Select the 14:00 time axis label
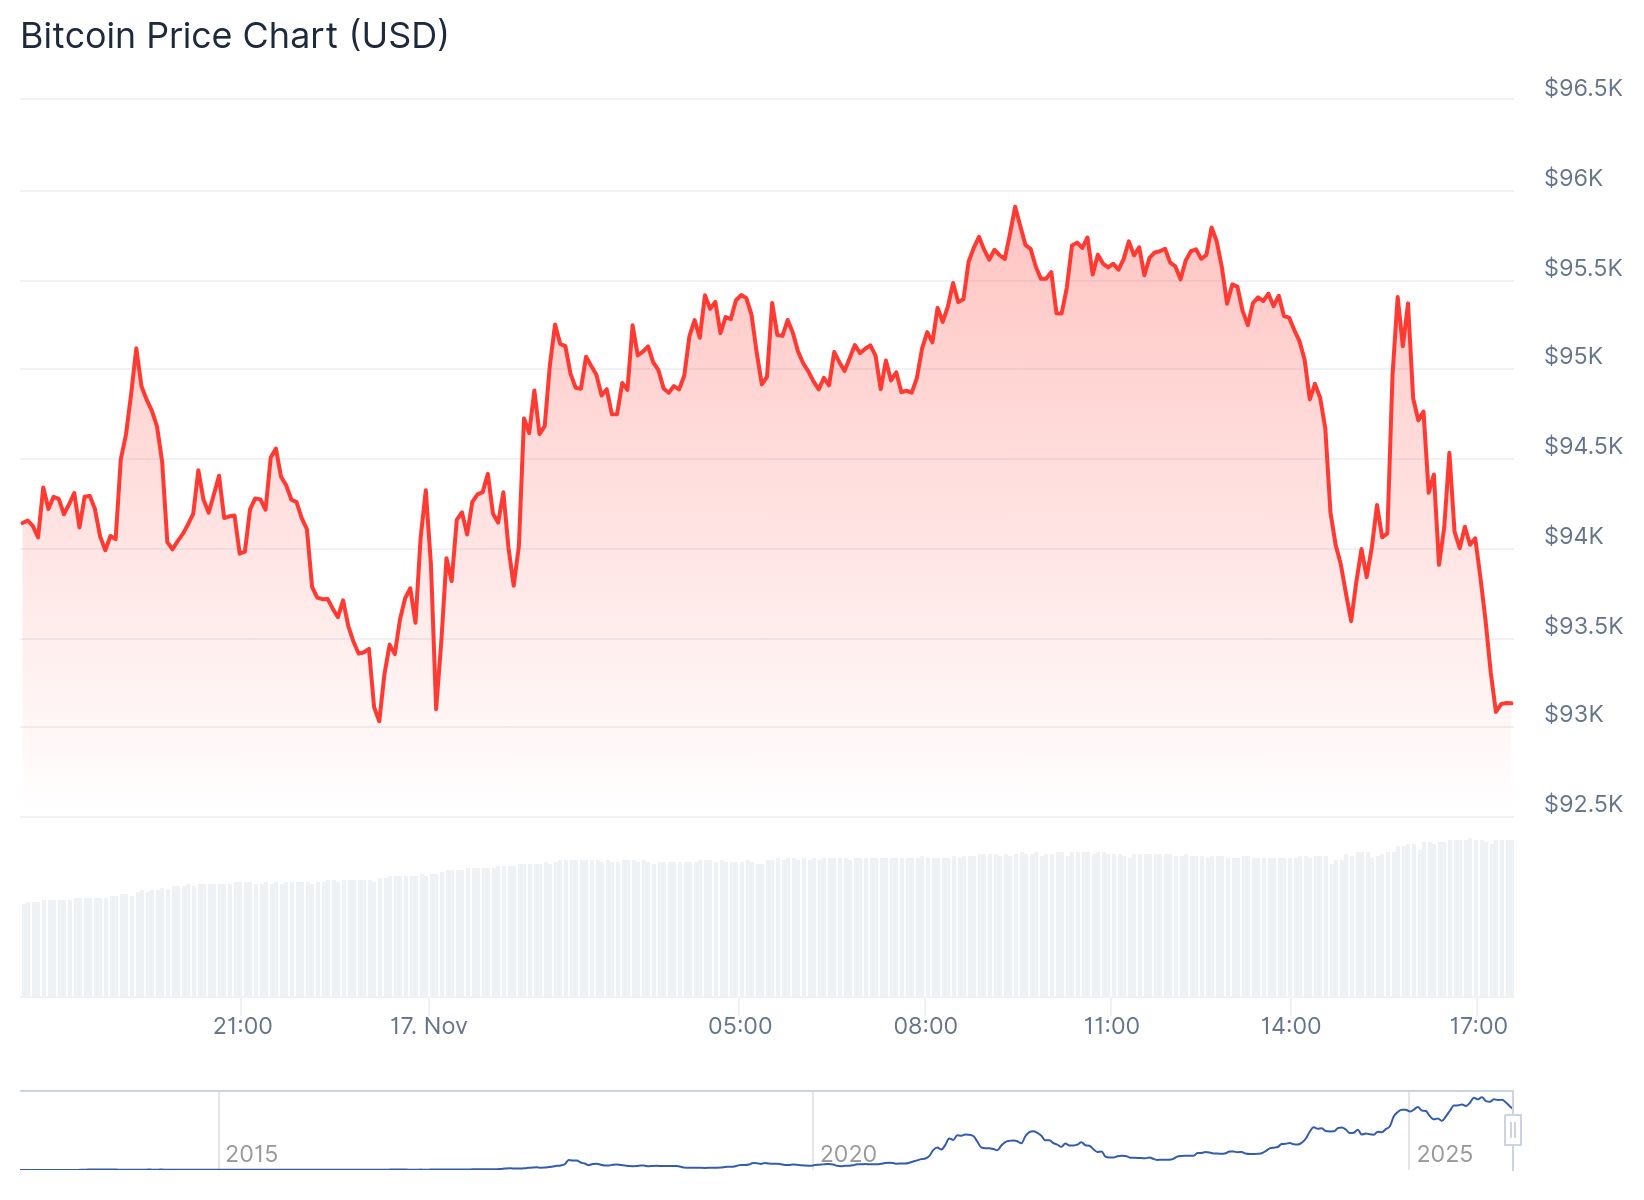This screenshot has width=1644, height=1200. (1291, 1026)
